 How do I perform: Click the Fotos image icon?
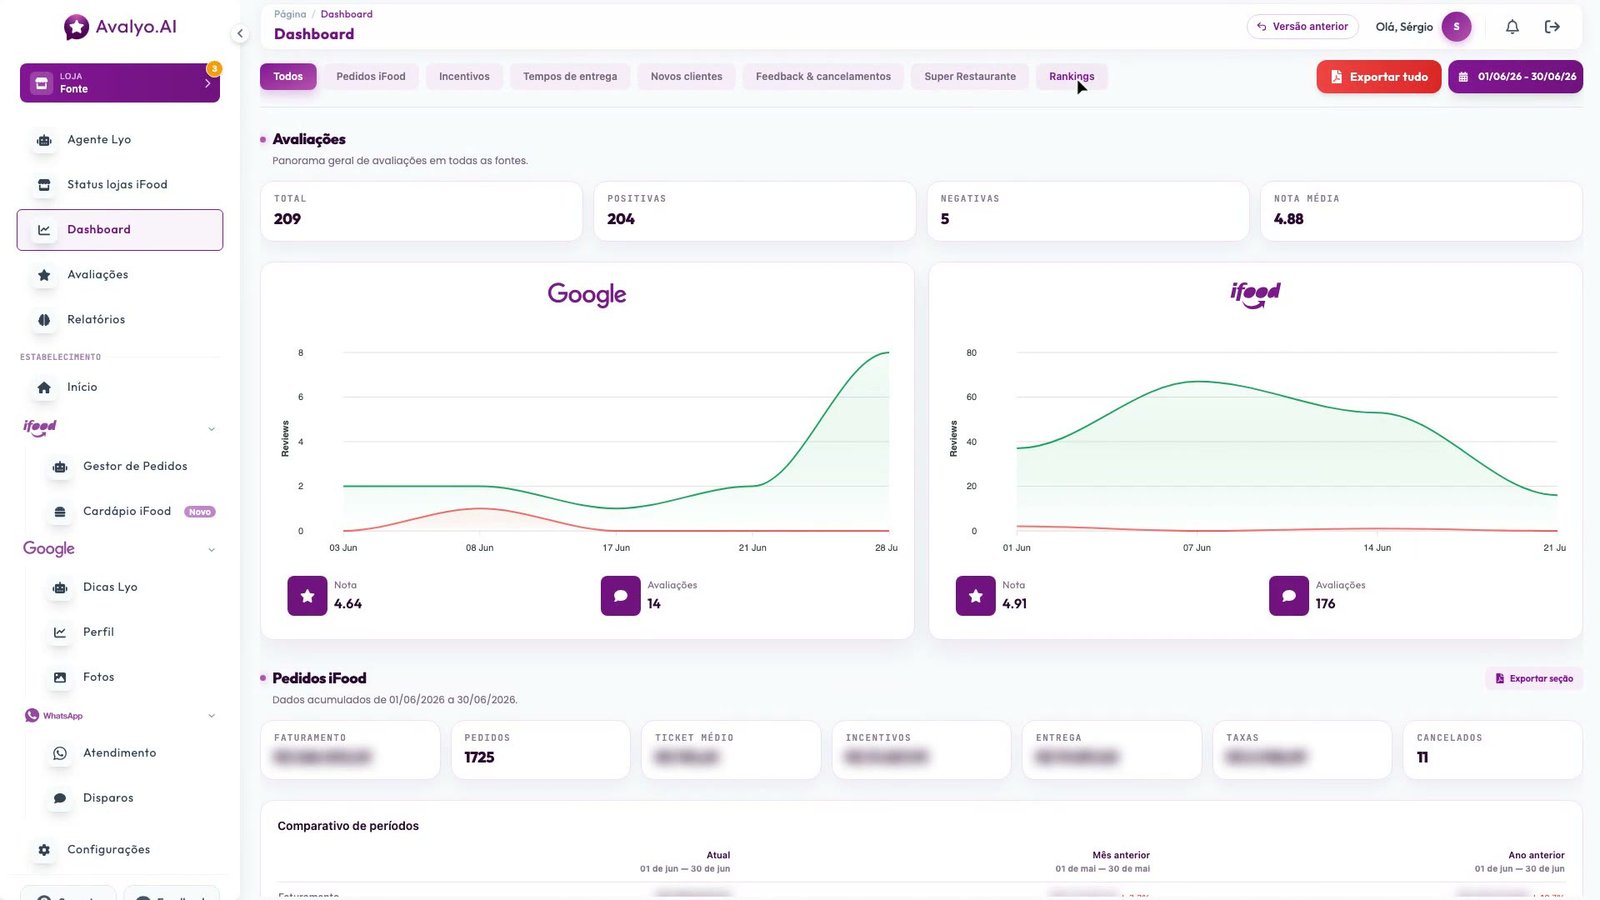click(x=60, y=677)
